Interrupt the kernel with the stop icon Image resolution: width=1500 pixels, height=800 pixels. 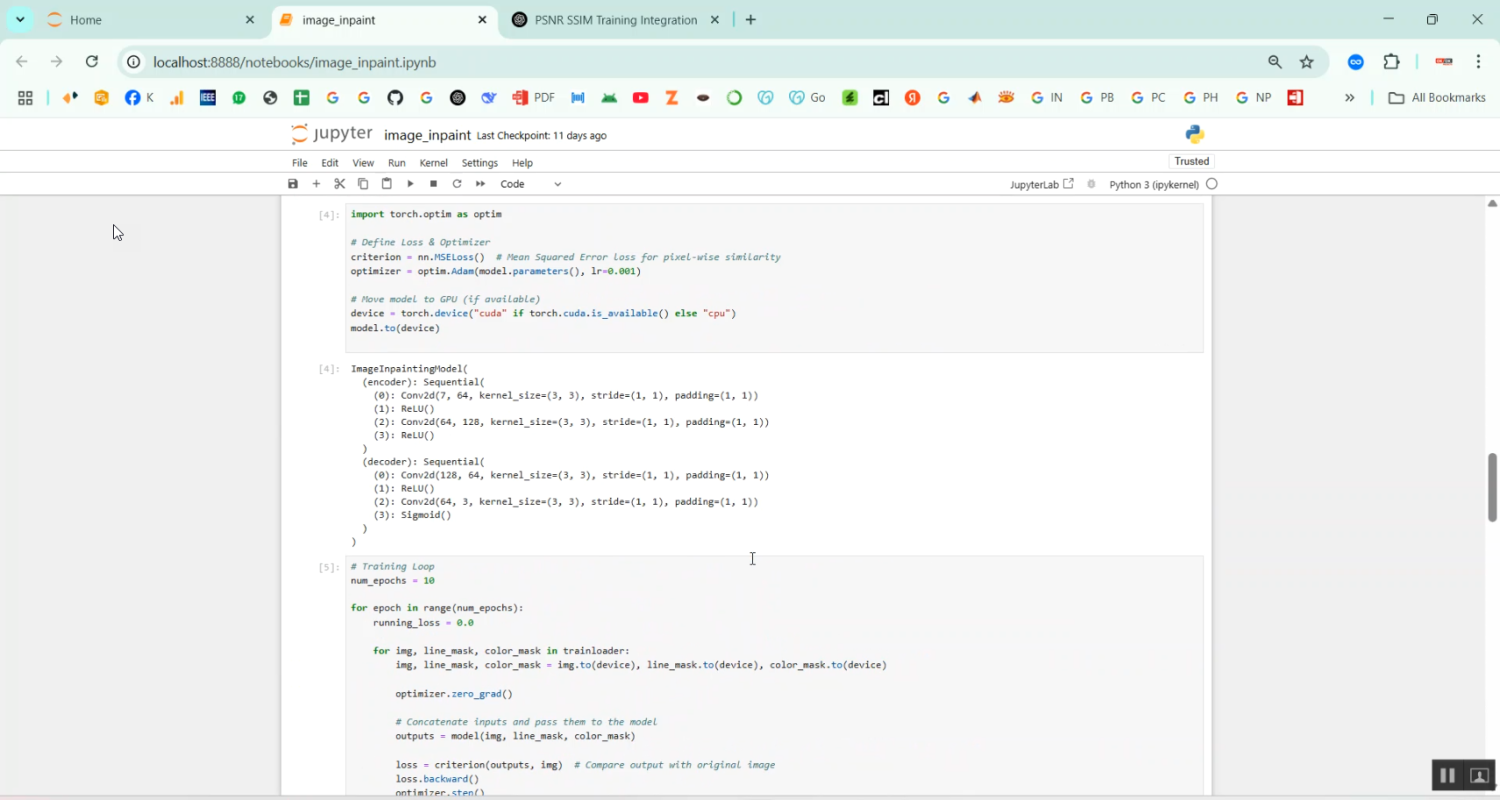[433, 184]
